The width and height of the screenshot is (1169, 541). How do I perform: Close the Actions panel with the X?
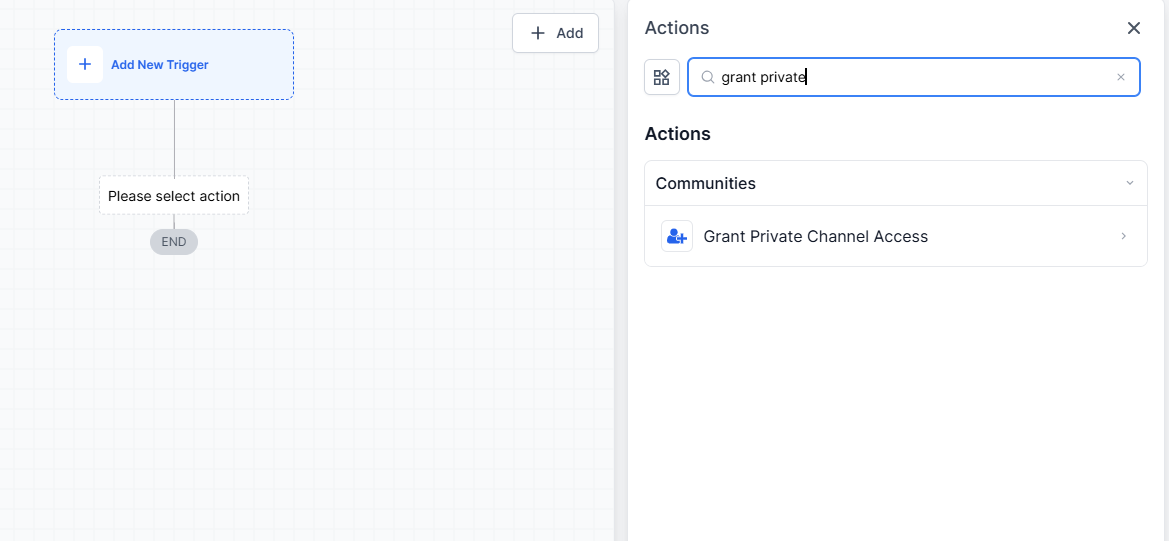1133,28
